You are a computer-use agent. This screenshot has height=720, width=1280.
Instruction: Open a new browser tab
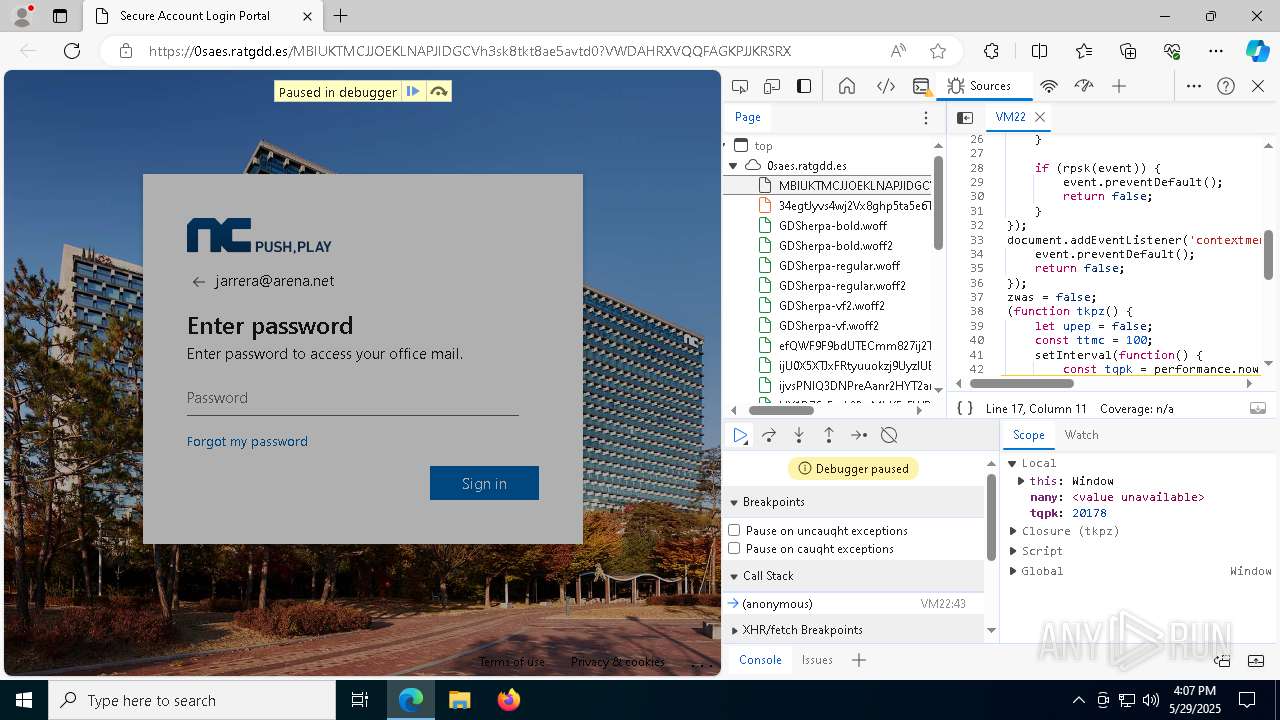coord(340,16)
